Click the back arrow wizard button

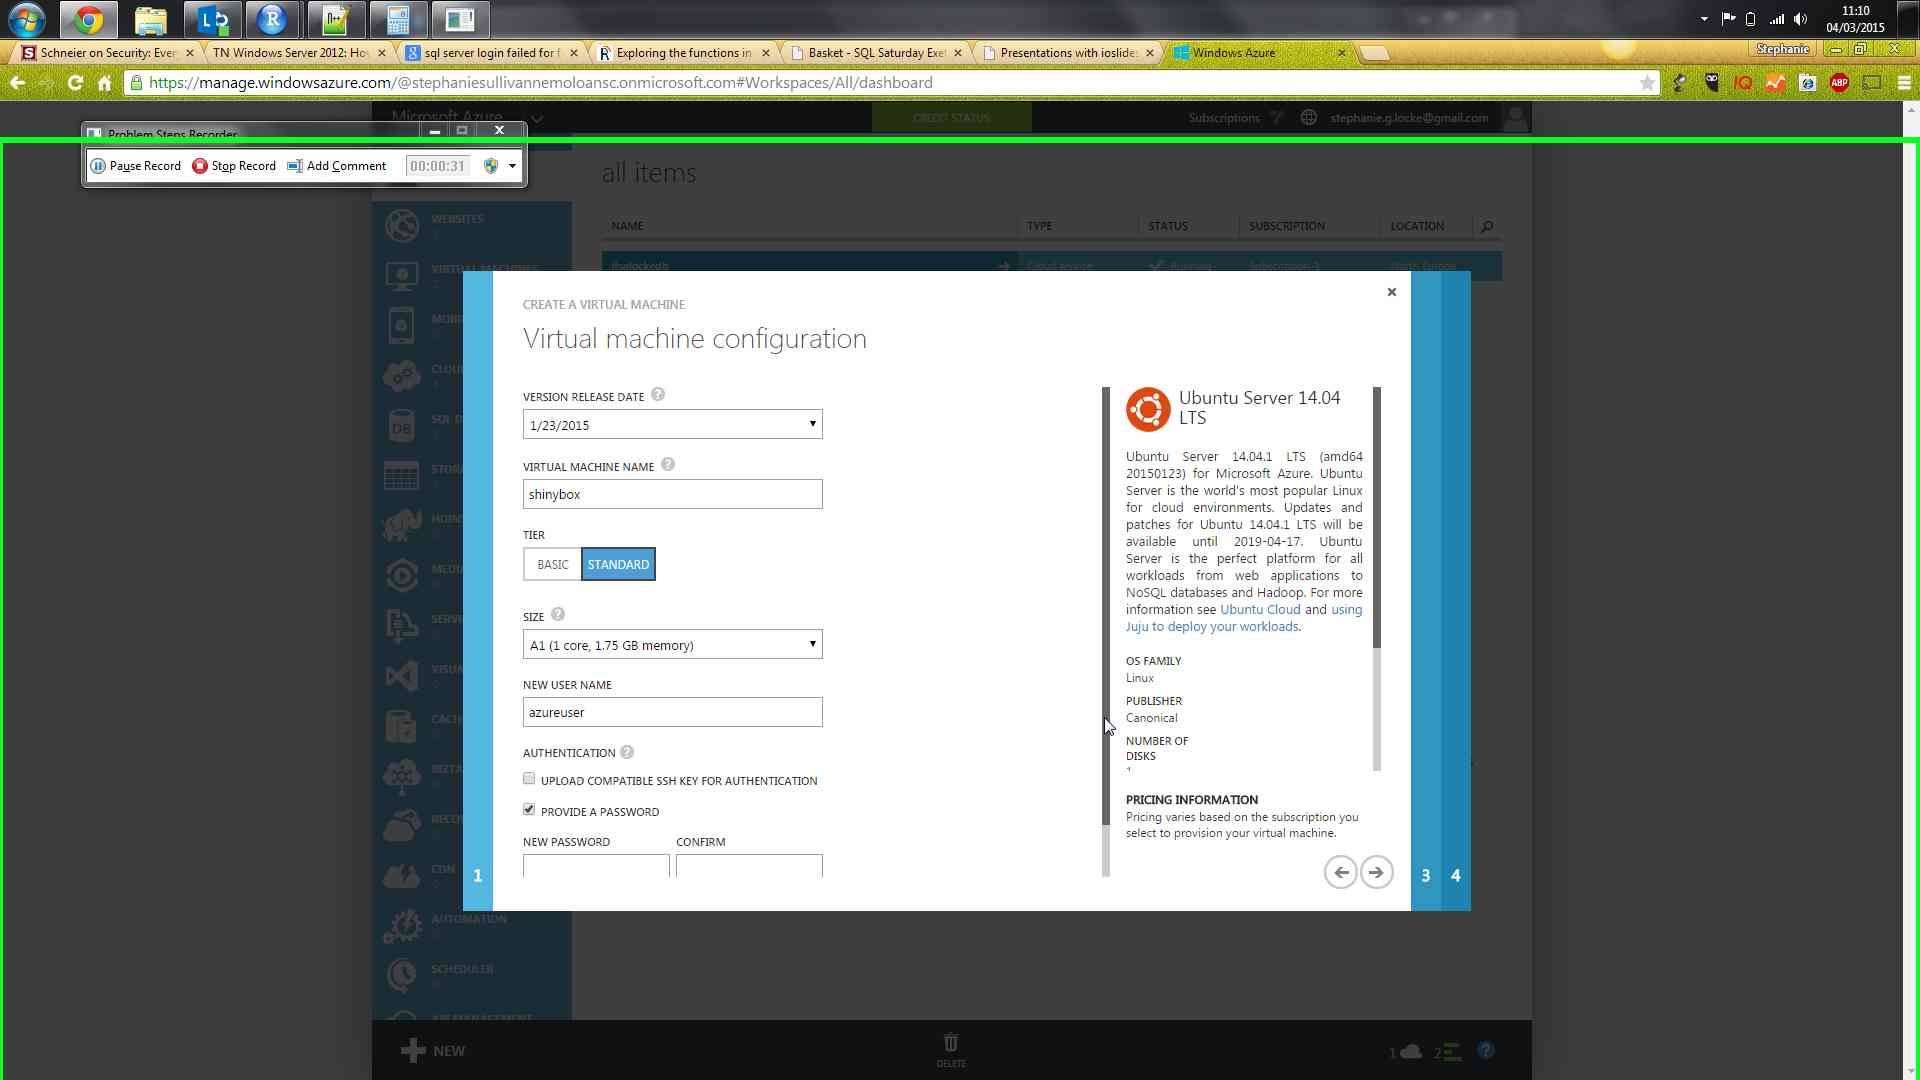pyautogui.click(x=1340, y=872)
